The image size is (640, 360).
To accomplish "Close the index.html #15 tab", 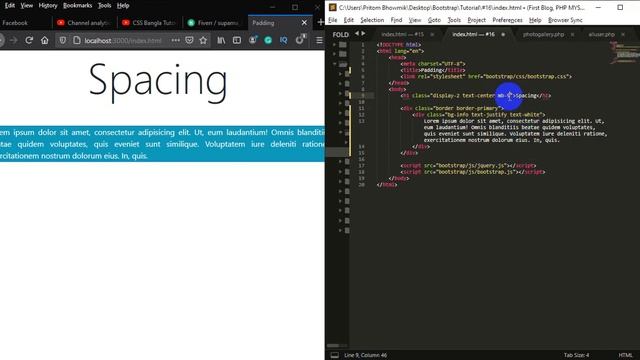I will [432, 35].
